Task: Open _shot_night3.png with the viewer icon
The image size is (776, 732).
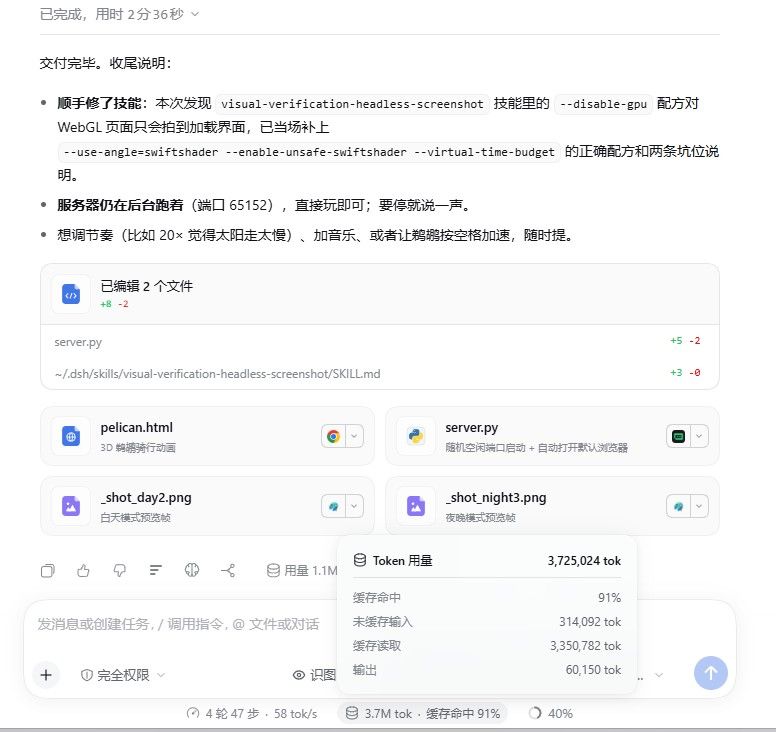Action: tap(679, 506)
